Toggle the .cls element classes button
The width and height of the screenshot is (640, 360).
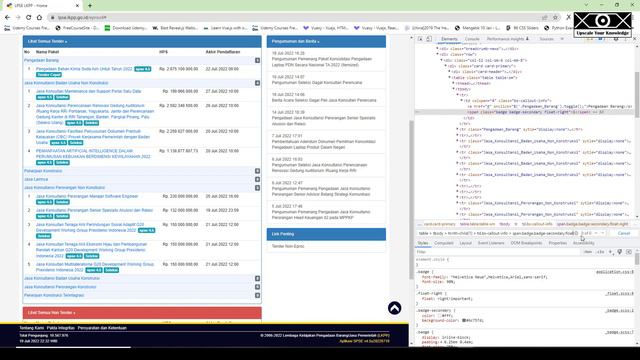[x=600, y=252]
